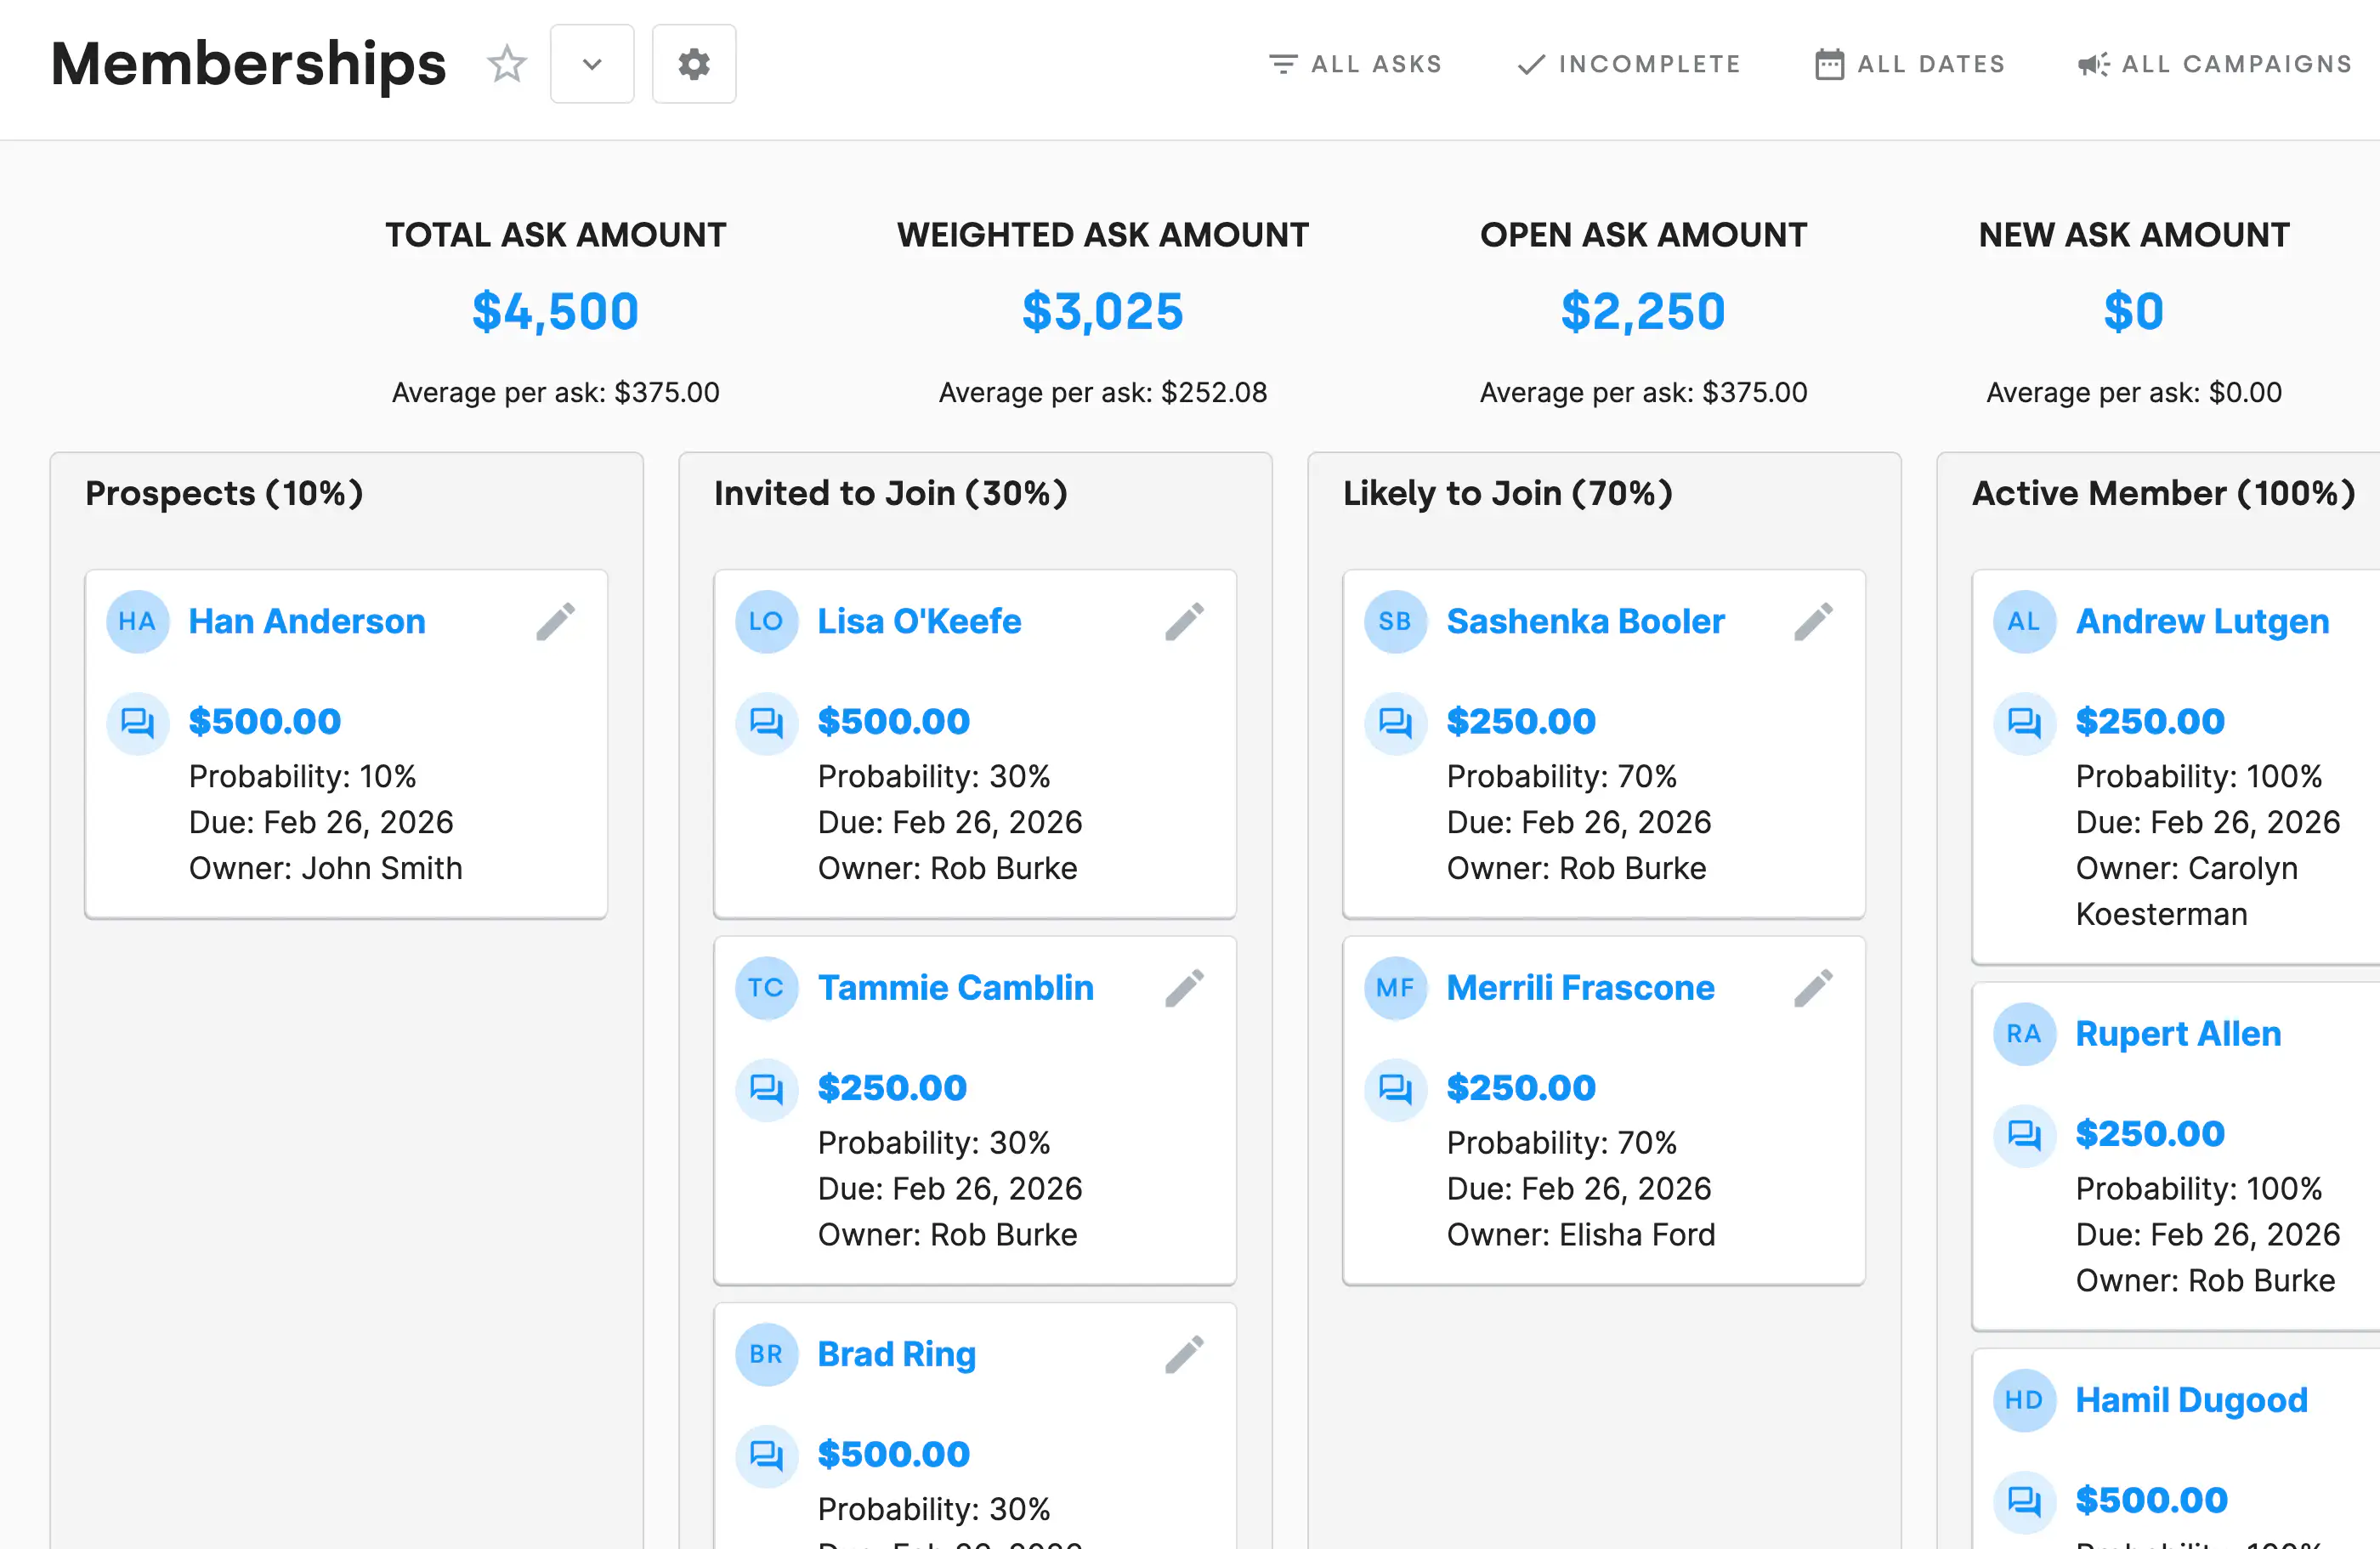This screenshot has width=2380, height=1549.
Task: Click the Total Ask Amount $4,500 value
Action: coord(556,311)
